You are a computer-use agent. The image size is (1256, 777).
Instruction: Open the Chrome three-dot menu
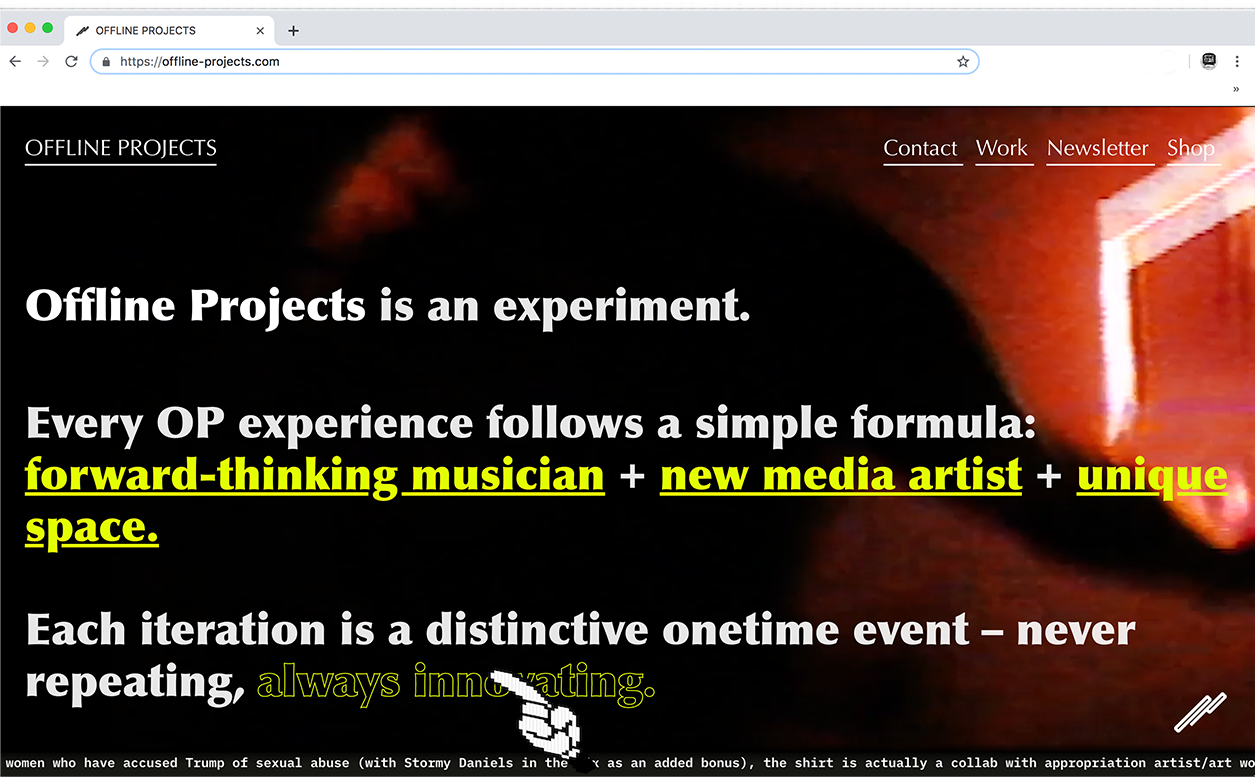click(x=1239, y=62)
